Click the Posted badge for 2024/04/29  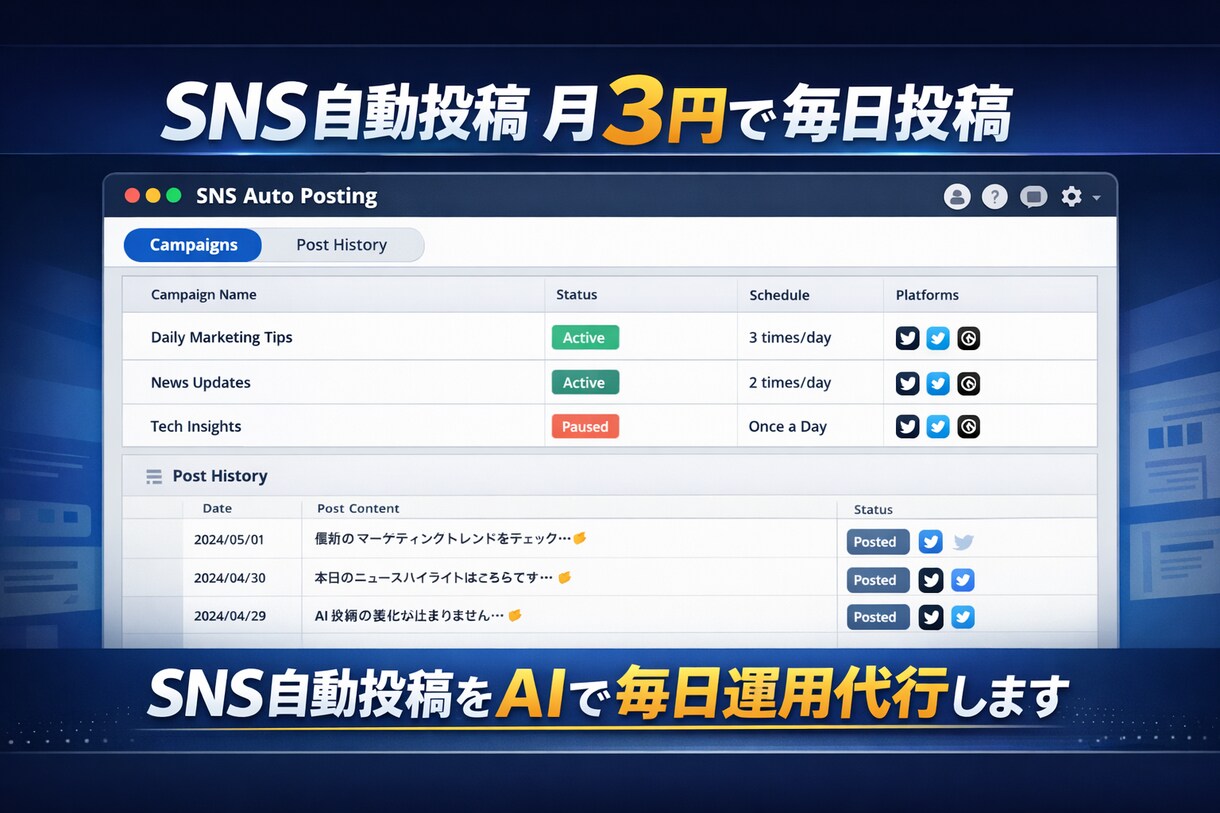pyautogui.click(x=877, y=617)
